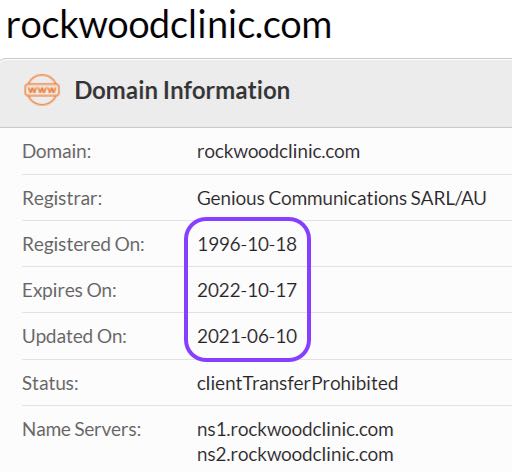512x472 pixels.
Task: Click the clientTransferProhibited status value
Action: [x=297, y=383]
